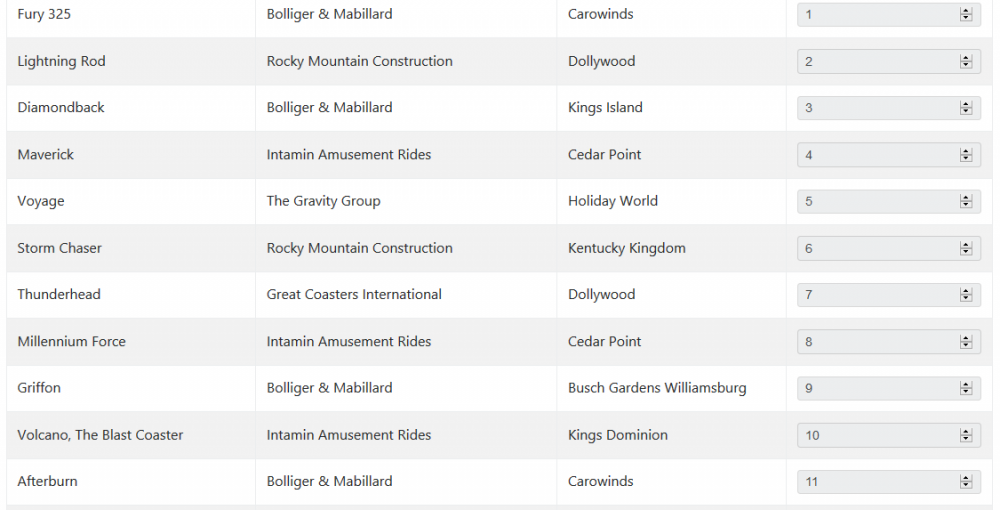
Task: Click the Thunderhead coaster name cell
Action: pos(59,295)
